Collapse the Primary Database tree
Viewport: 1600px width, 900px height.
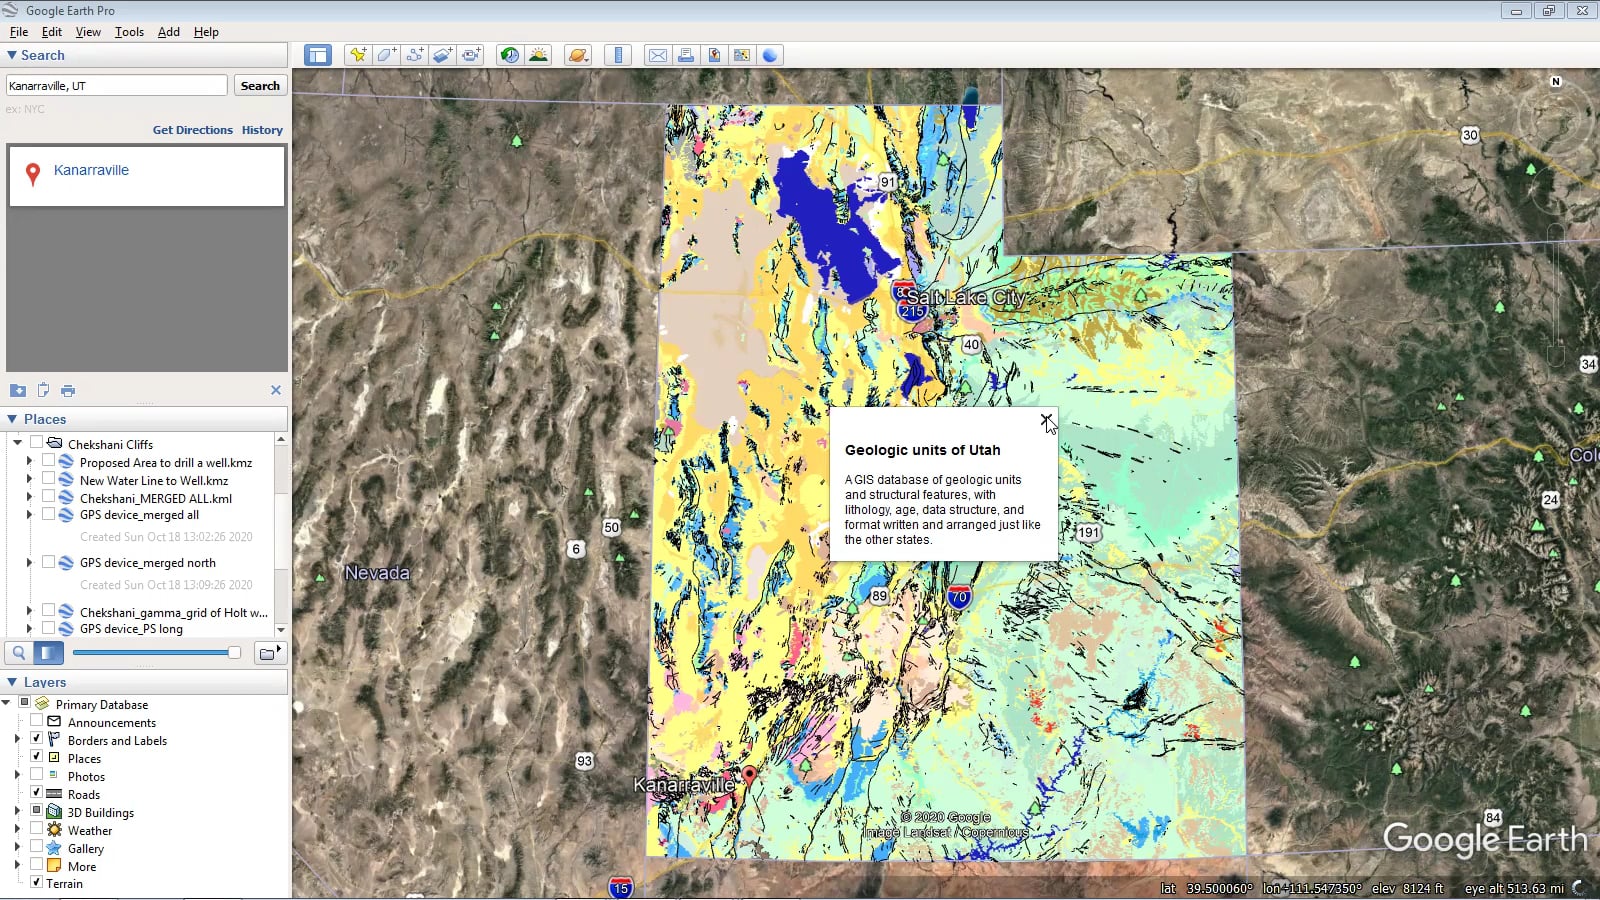point(6,703)
